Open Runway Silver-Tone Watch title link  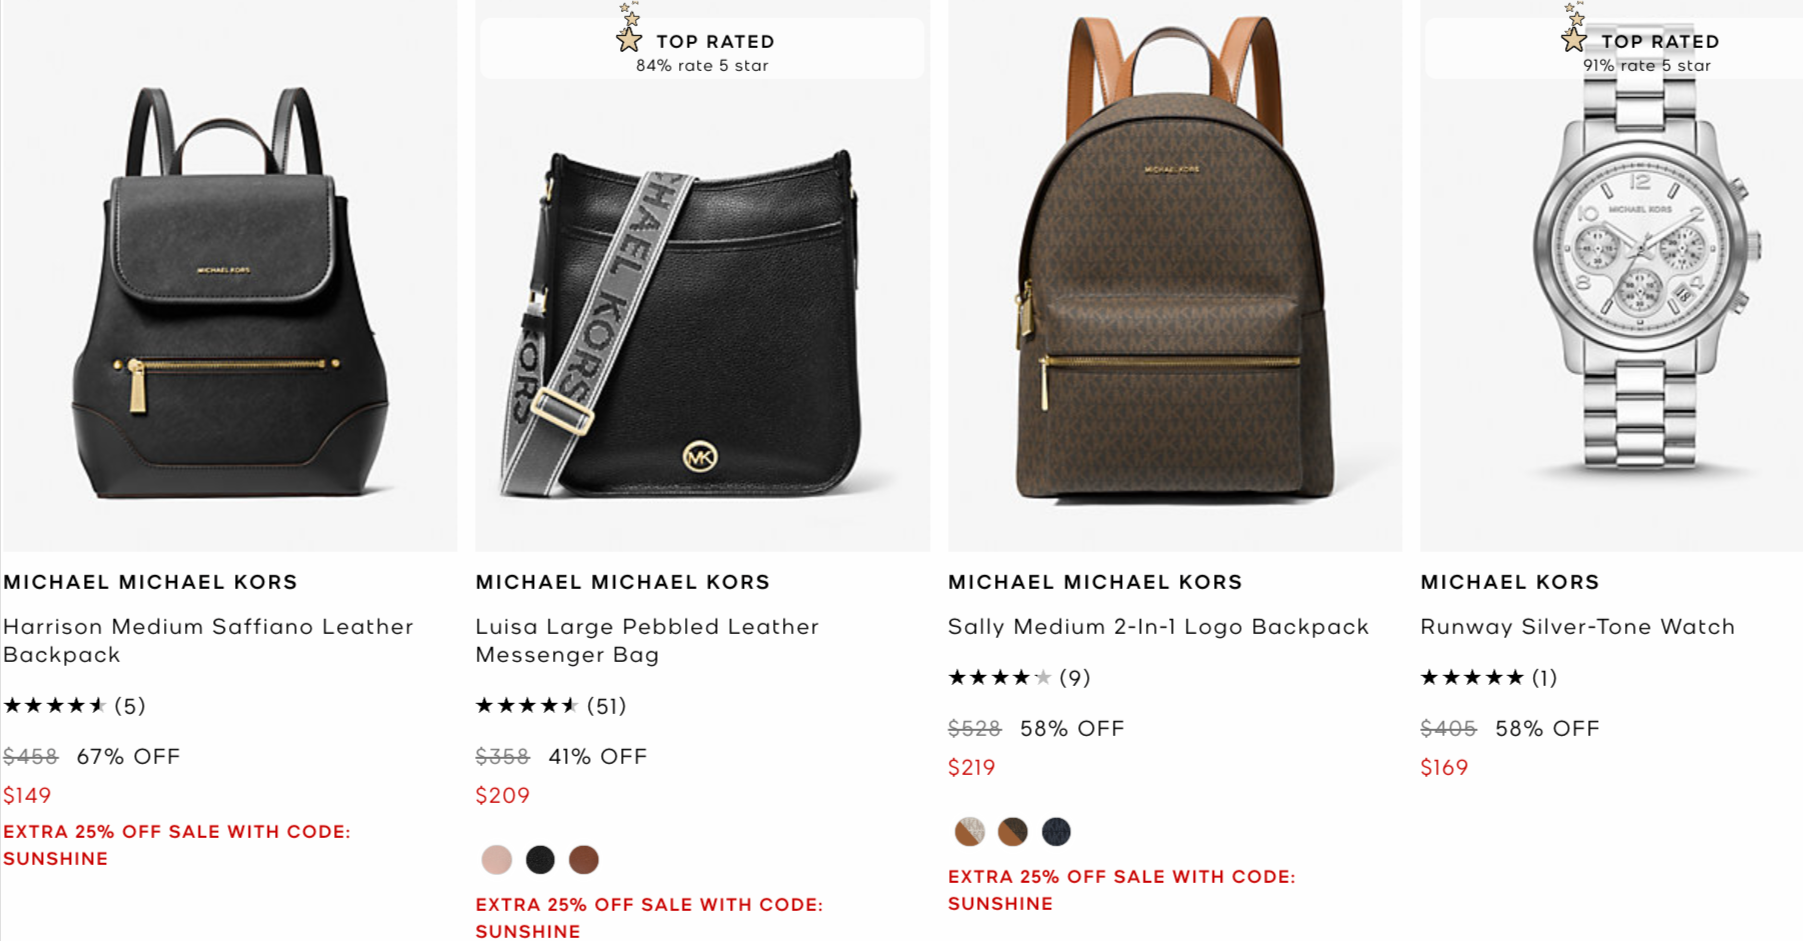click(1577, 627)
